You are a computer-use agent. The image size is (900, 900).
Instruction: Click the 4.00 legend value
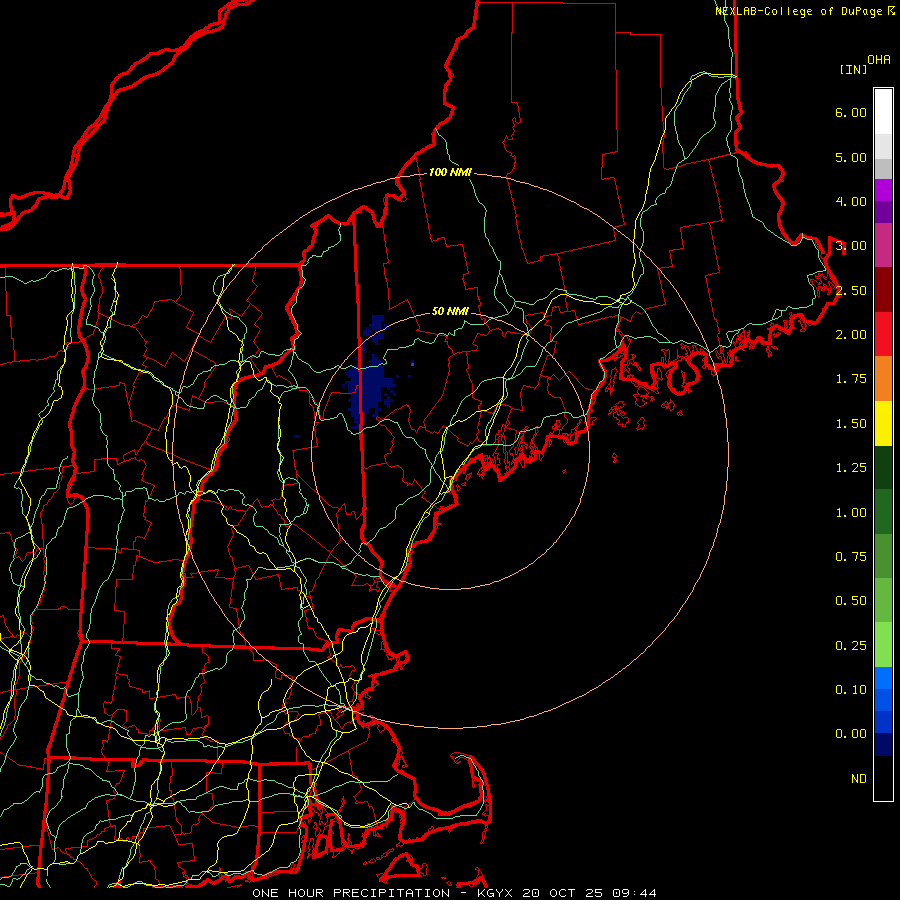point(851,201)
